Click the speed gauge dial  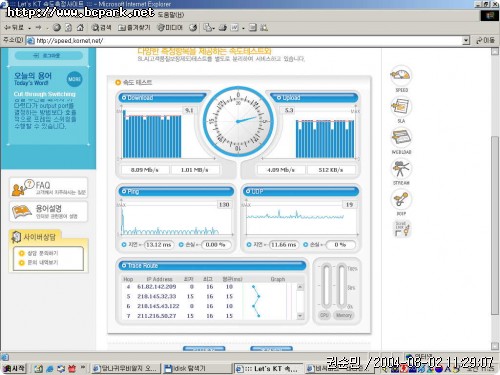(x=238, y=121)
